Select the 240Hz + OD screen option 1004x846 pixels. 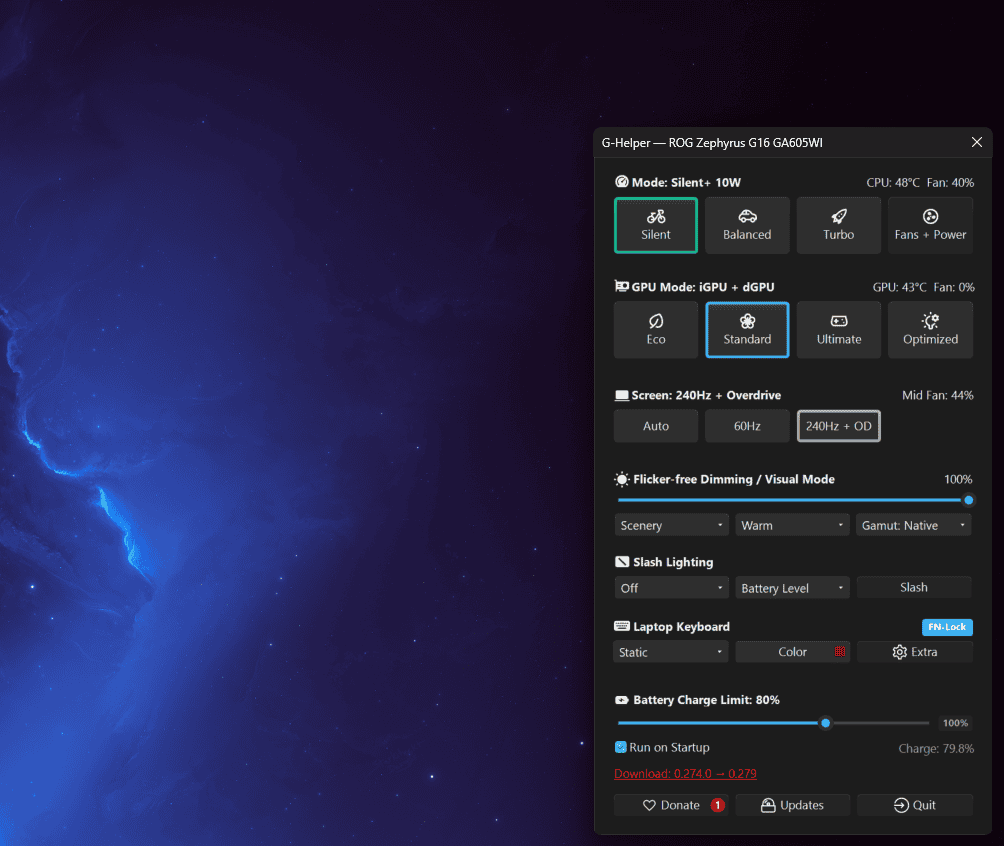[839, 426]
